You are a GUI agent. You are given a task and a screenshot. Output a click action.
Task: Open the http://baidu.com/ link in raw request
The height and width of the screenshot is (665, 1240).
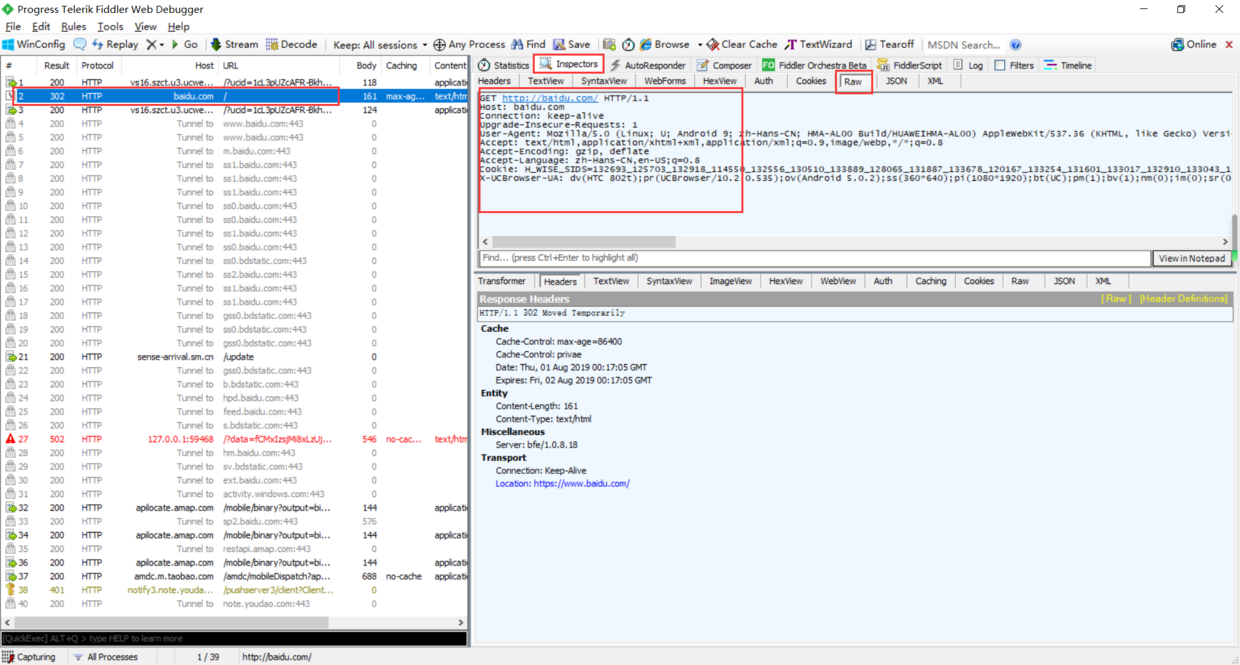(550, 98)
